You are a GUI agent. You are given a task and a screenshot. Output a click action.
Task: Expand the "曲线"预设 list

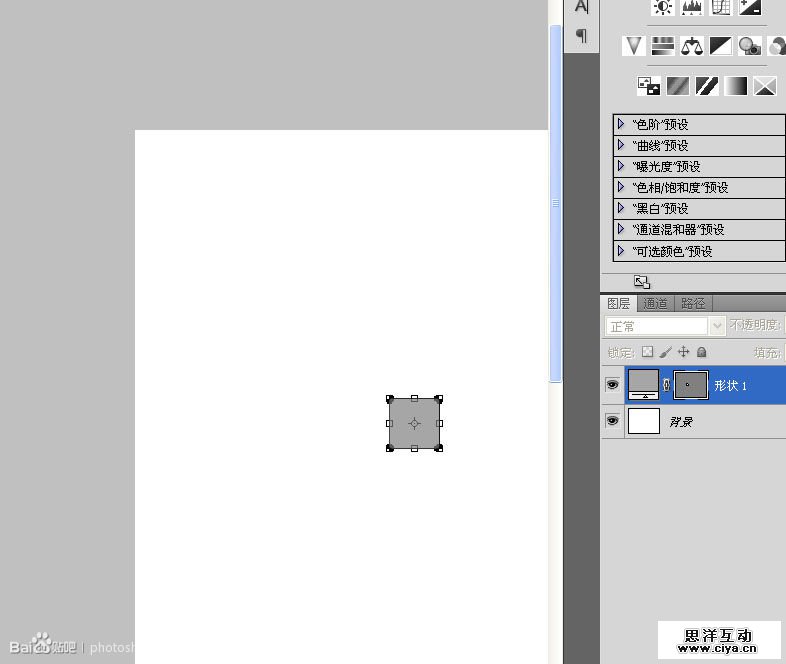pyautogui.click(x=622, y=145)
